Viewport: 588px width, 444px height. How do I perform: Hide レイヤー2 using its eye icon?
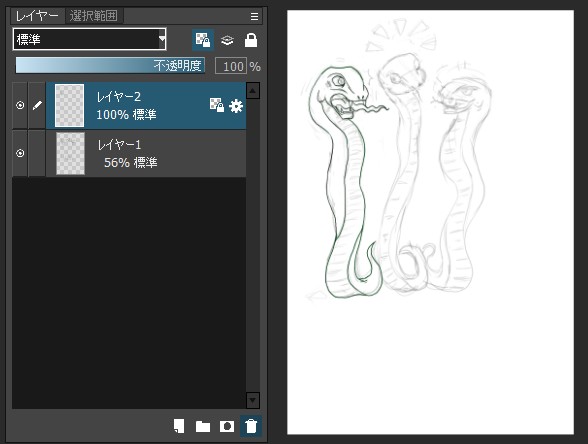(x=20, y=105)
